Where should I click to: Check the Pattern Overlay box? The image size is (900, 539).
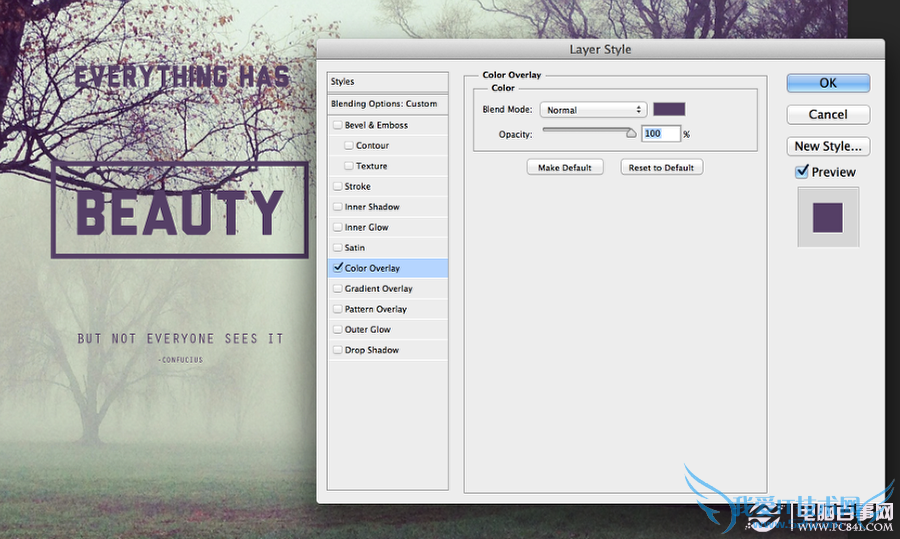coord(338,309)
